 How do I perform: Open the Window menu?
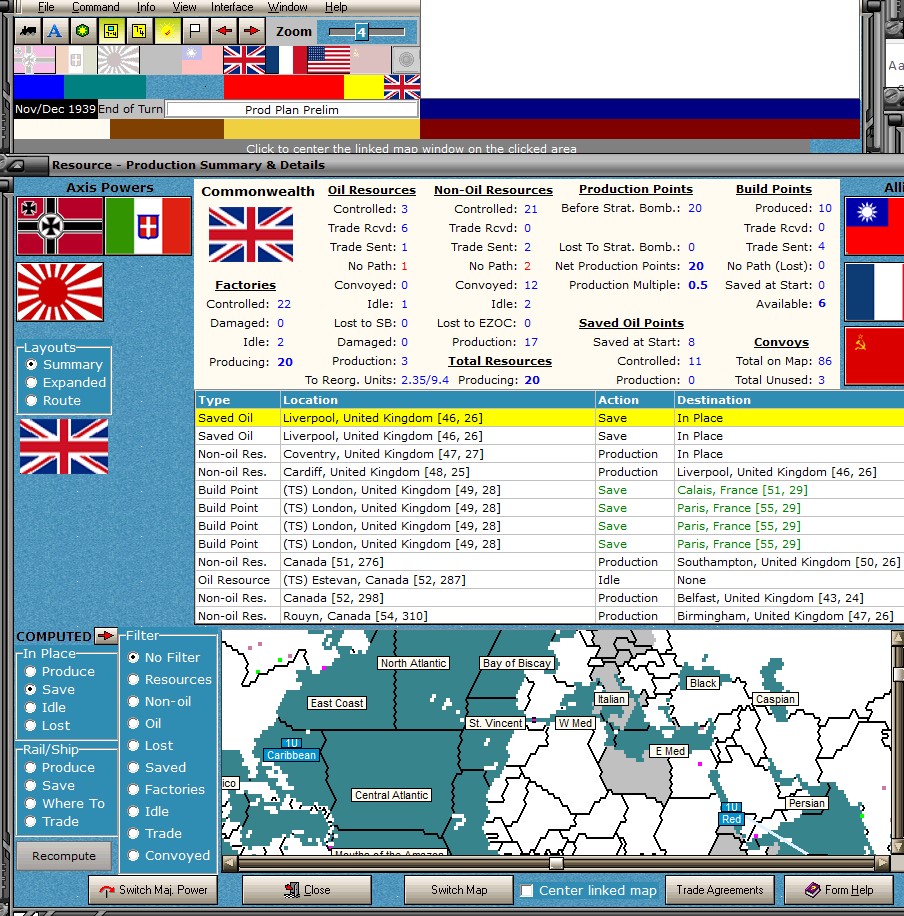point(288,7)
